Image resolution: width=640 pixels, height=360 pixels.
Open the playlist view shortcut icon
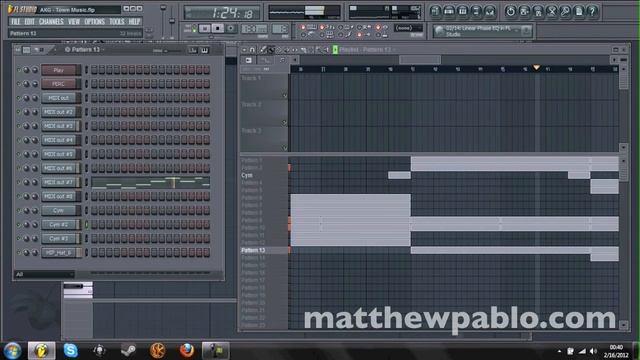[x=436, y=11]
